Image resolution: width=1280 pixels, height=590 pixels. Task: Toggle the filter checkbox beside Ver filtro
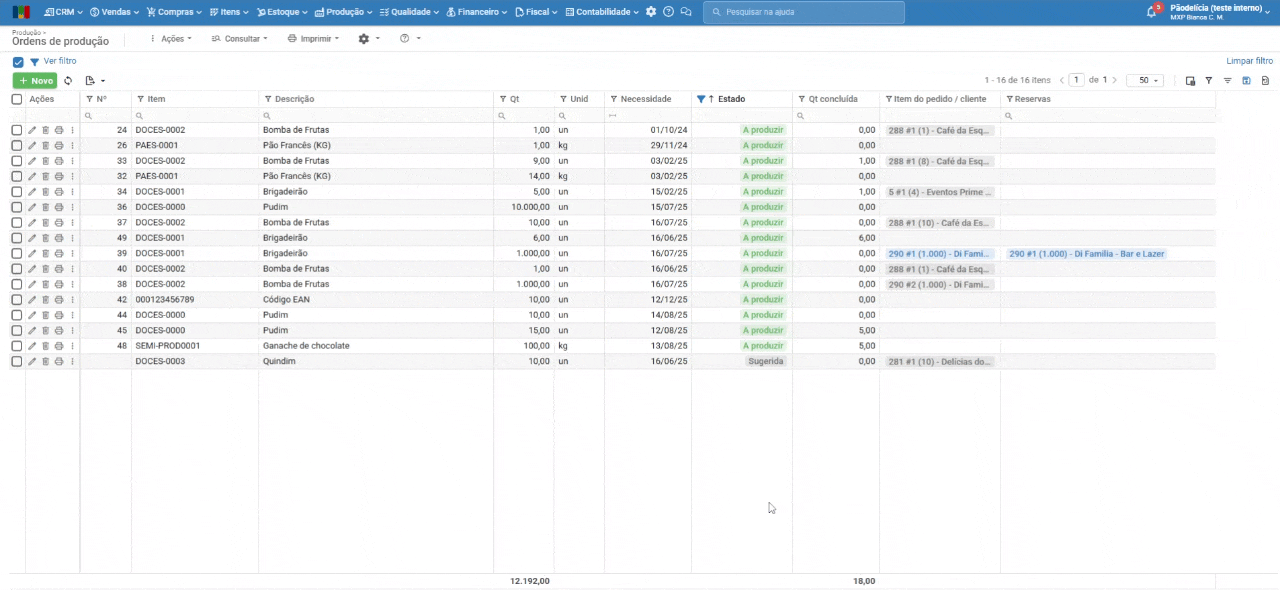[18, 62]
